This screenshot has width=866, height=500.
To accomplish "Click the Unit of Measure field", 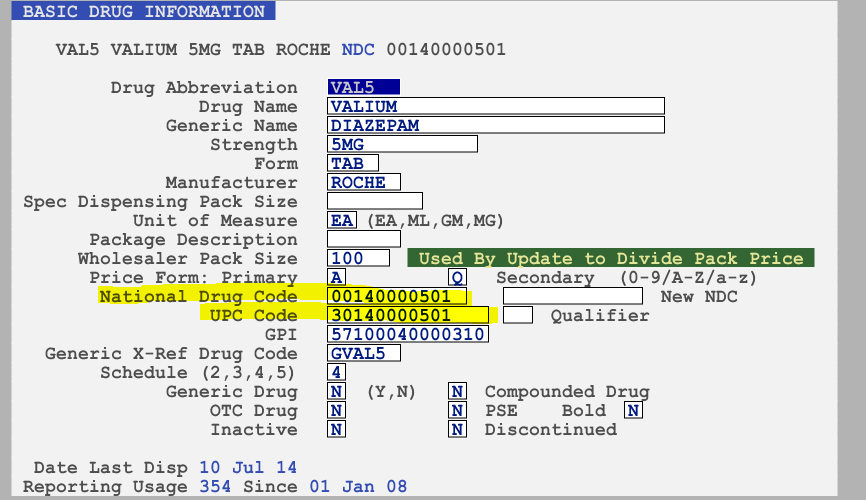I will click(x=341, y=220).
